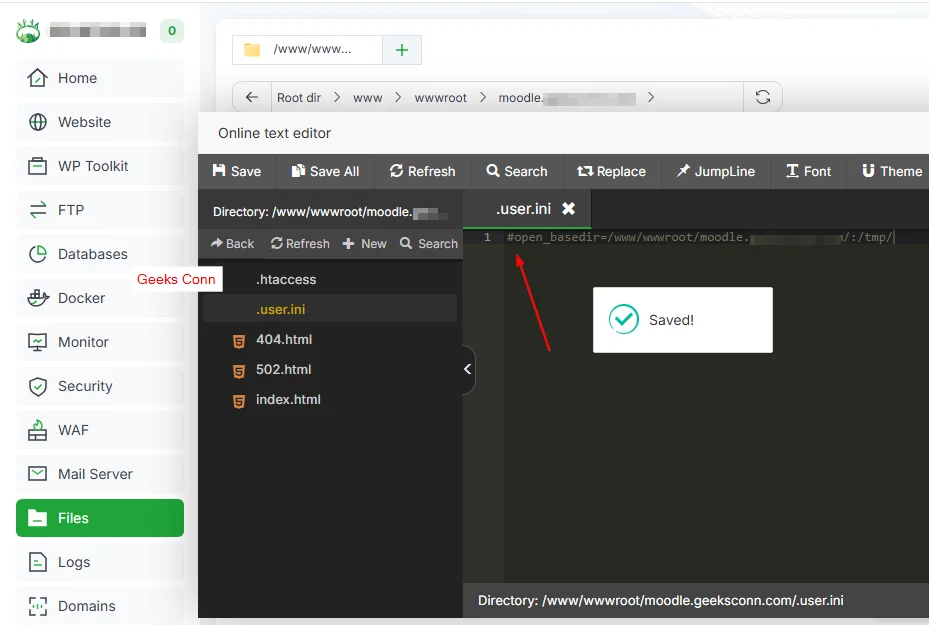
Task: Click the circular refresh icon beside the breadcrumb
Action: pyautogui.click(x=763, y=96)
